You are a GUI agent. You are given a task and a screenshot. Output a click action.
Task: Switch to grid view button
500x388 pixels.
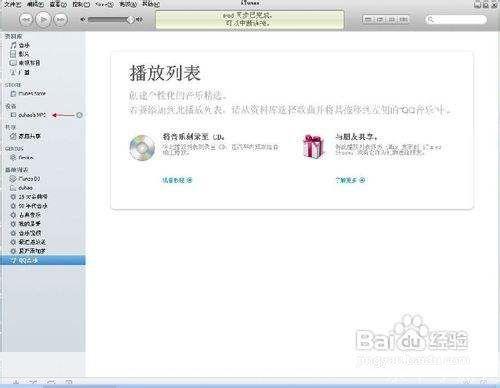point(391,19)
